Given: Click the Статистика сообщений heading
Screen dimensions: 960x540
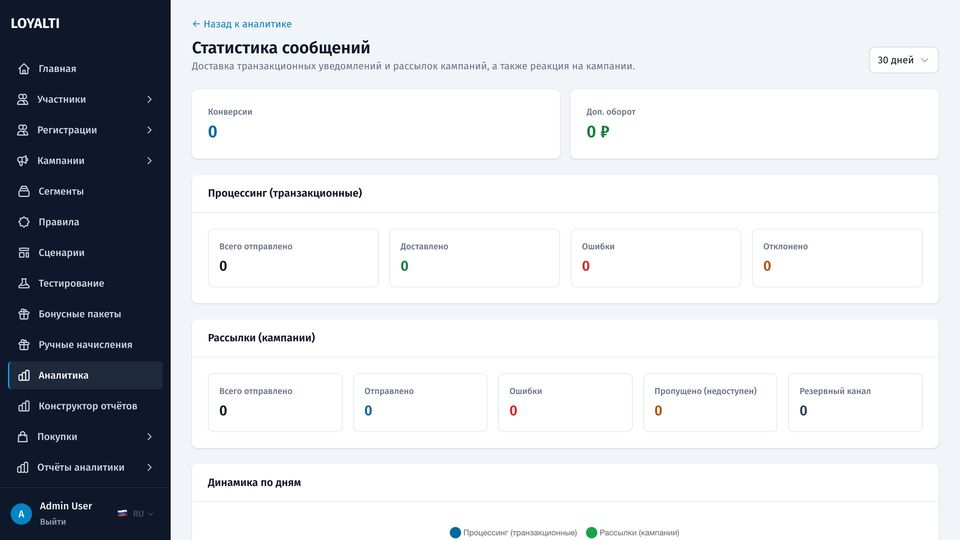Looking at the screenshot, I should [281, 48].
